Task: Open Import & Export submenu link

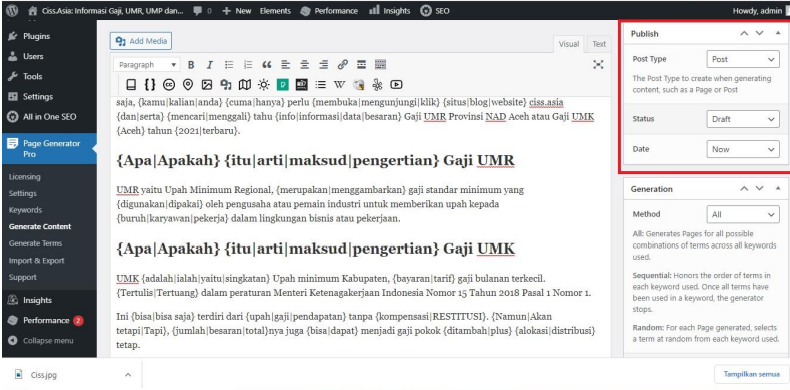Action: (36, 261)
